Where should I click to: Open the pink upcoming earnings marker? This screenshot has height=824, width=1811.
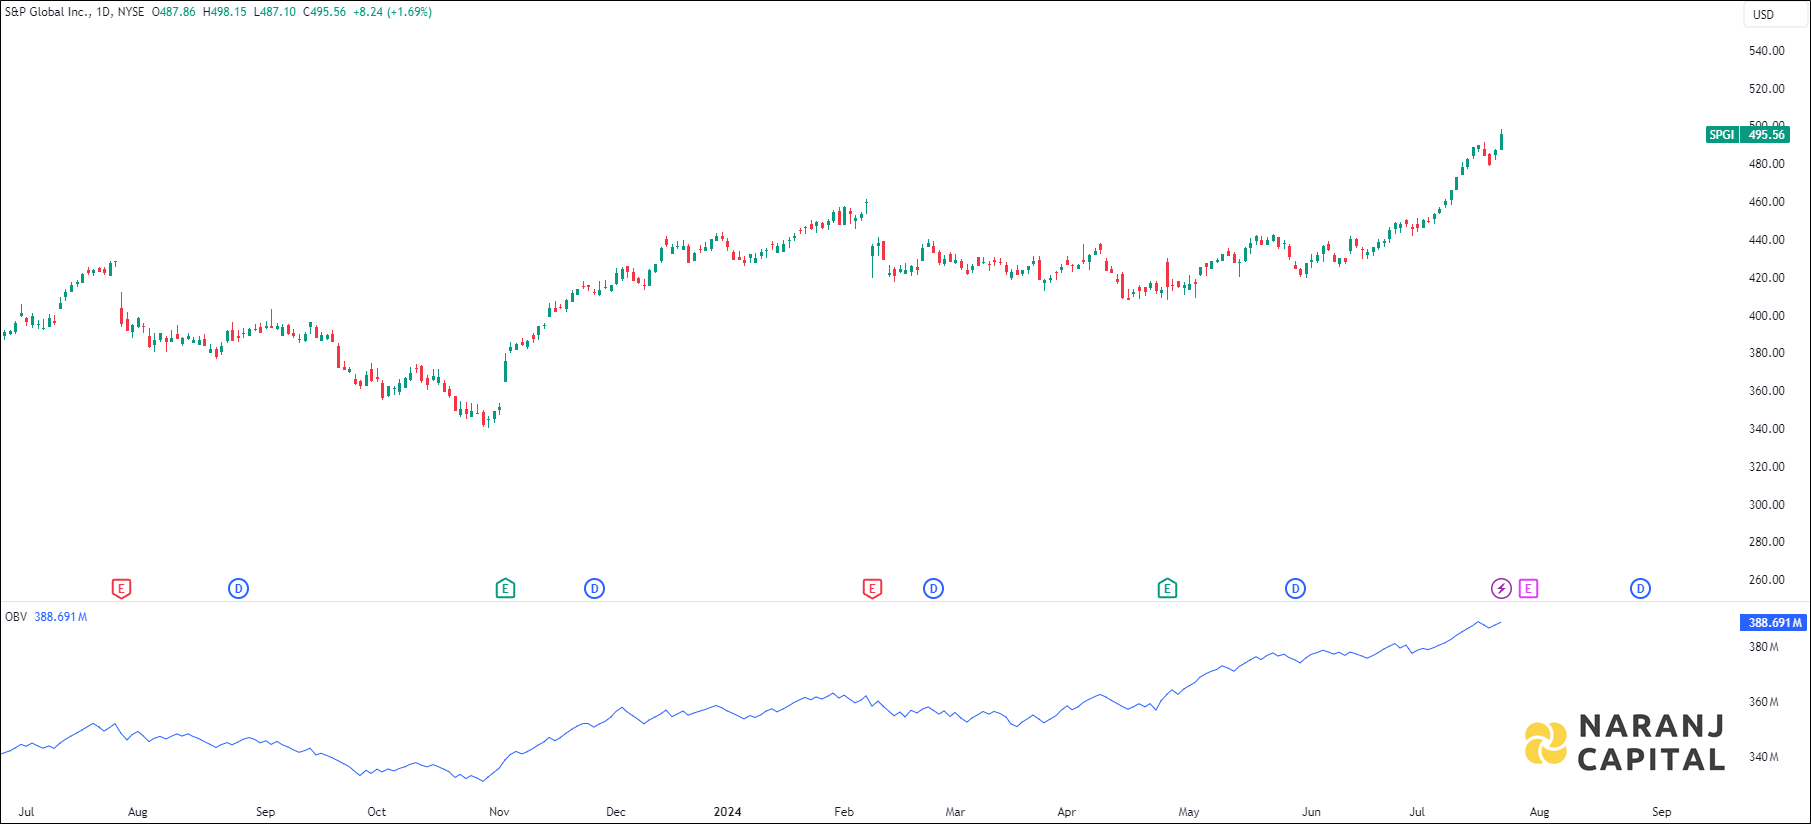pyautogui.click(x=1528, y=589)
